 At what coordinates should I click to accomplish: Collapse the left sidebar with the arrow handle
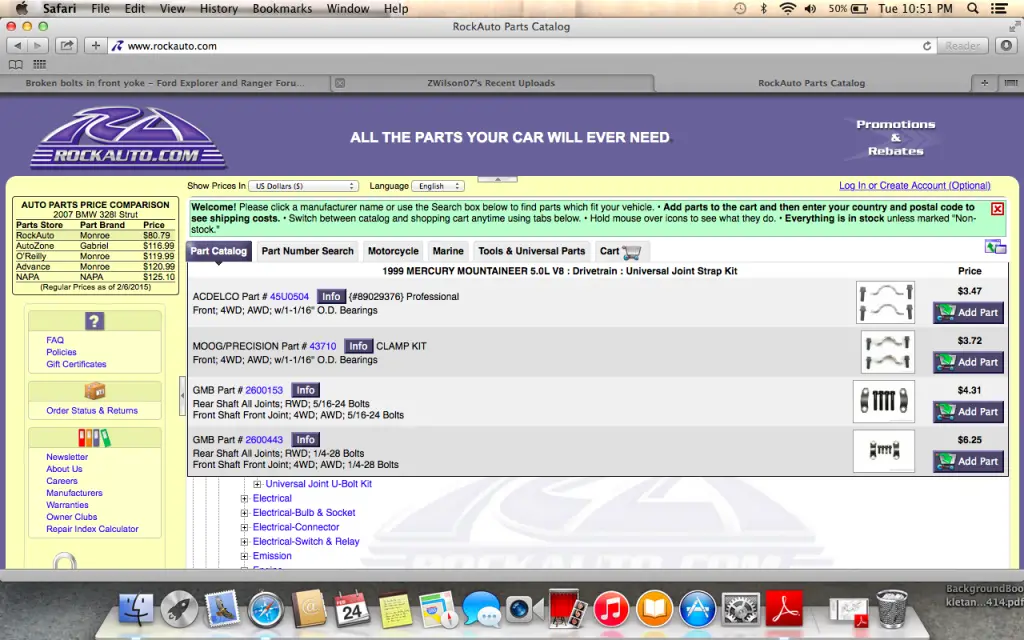(x=182, y=396)
